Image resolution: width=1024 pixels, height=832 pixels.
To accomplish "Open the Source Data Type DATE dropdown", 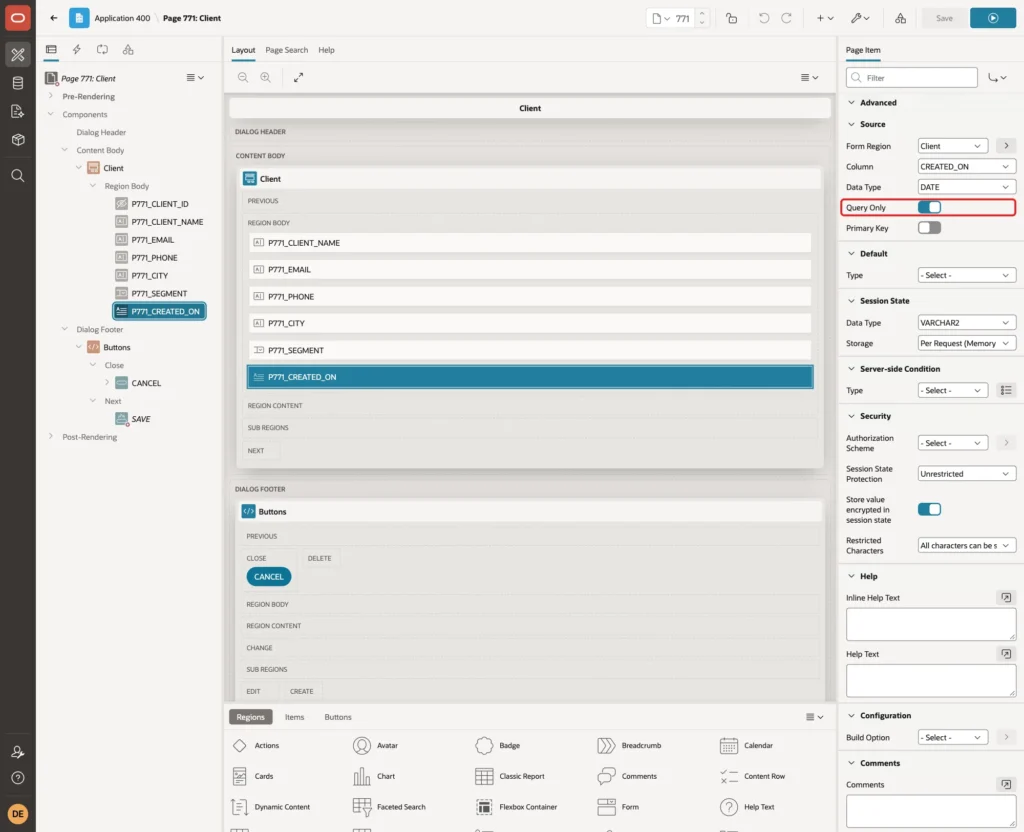I will 967,187.
